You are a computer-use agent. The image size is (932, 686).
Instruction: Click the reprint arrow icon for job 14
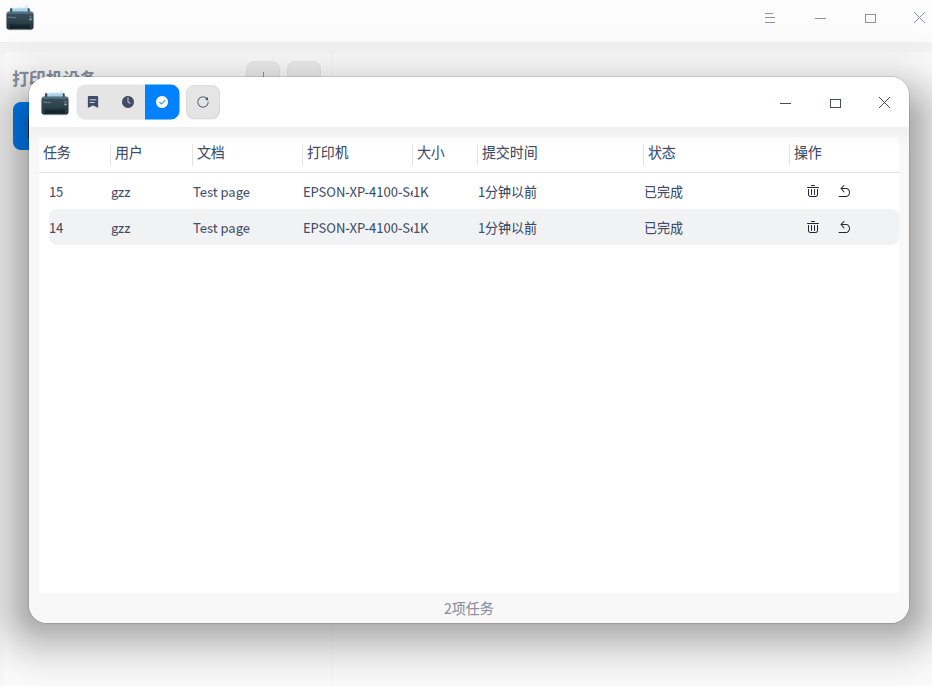844,227
